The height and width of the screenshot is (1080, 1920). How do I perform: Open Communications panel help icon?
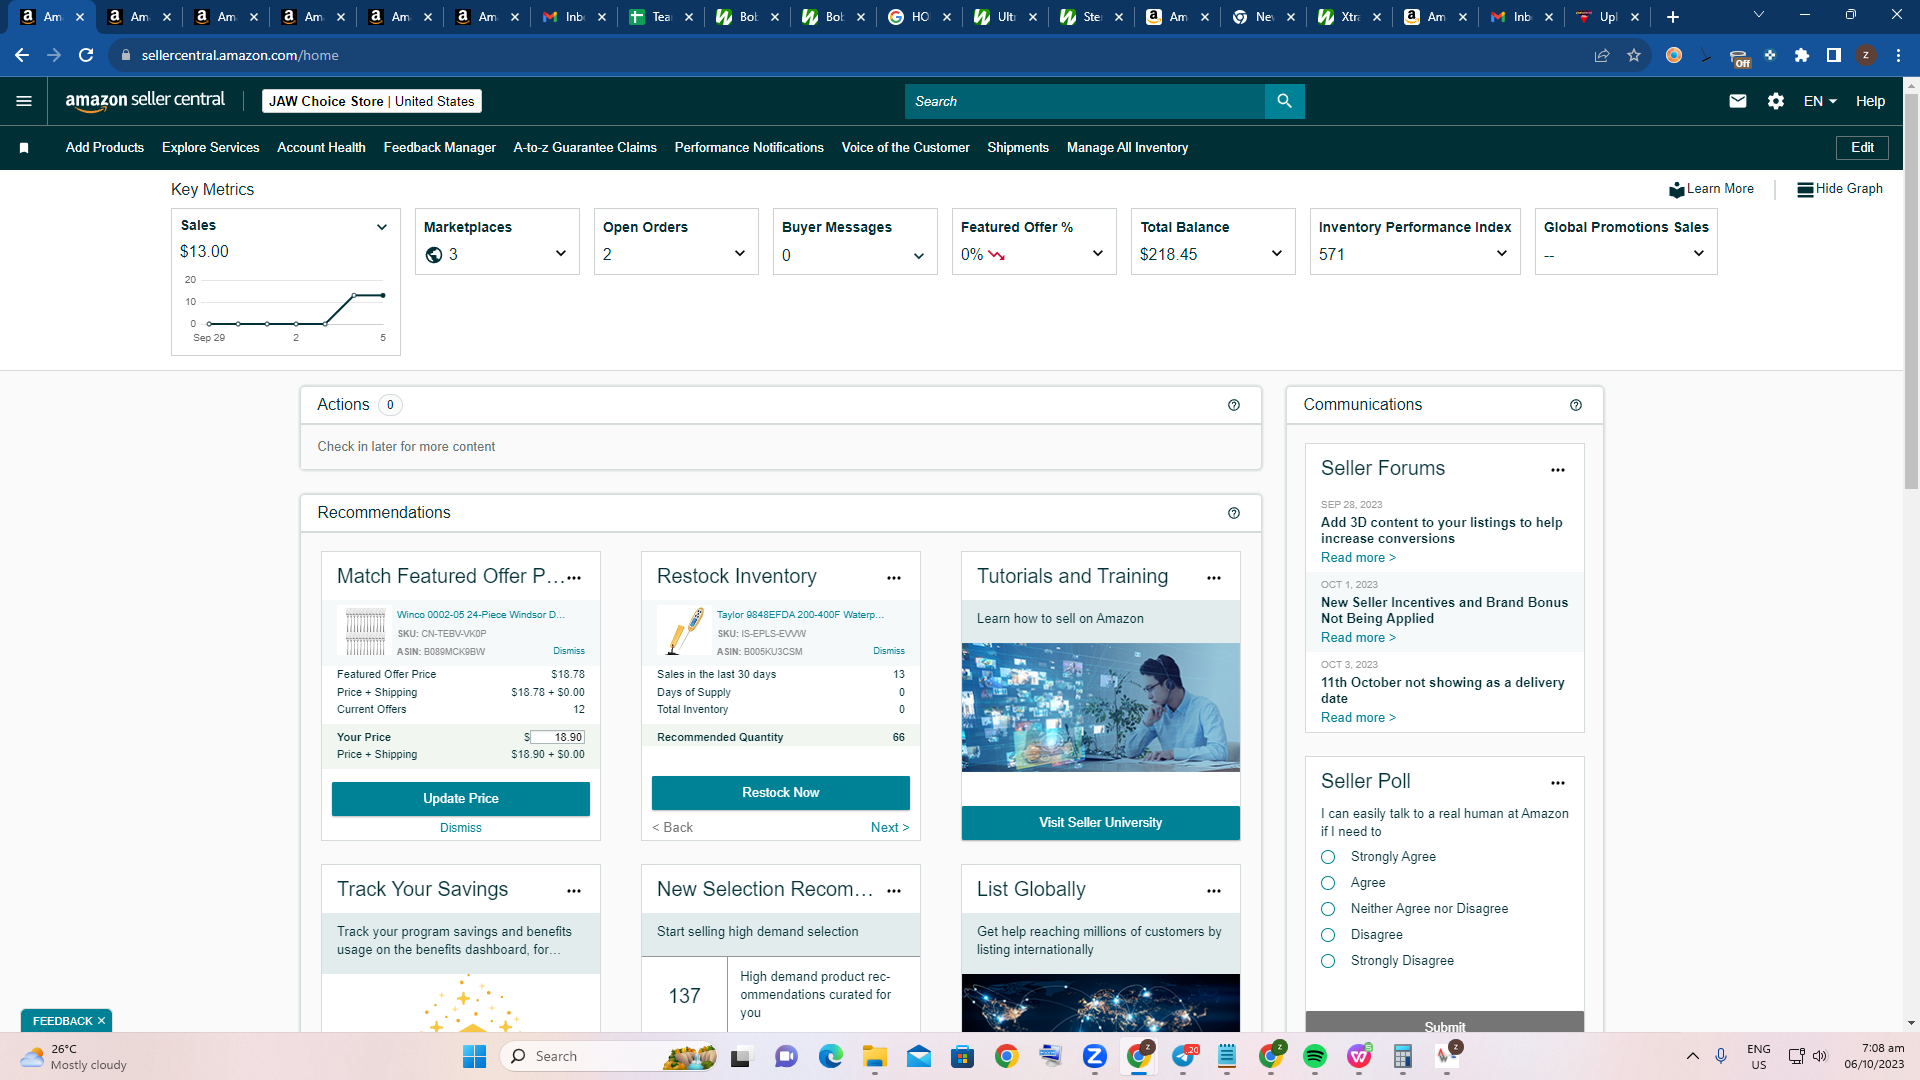[1576, 405]
